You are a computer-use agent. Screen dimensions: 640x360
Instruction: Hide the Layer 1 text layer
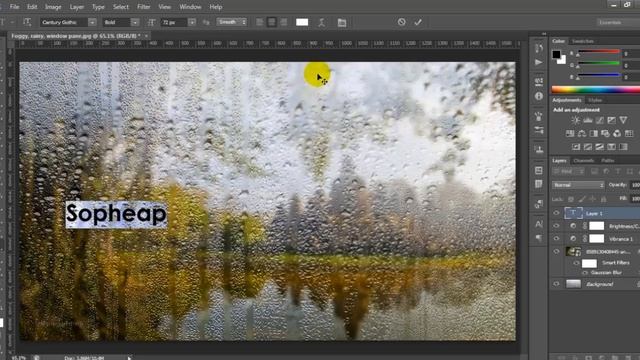pos(556,213)
